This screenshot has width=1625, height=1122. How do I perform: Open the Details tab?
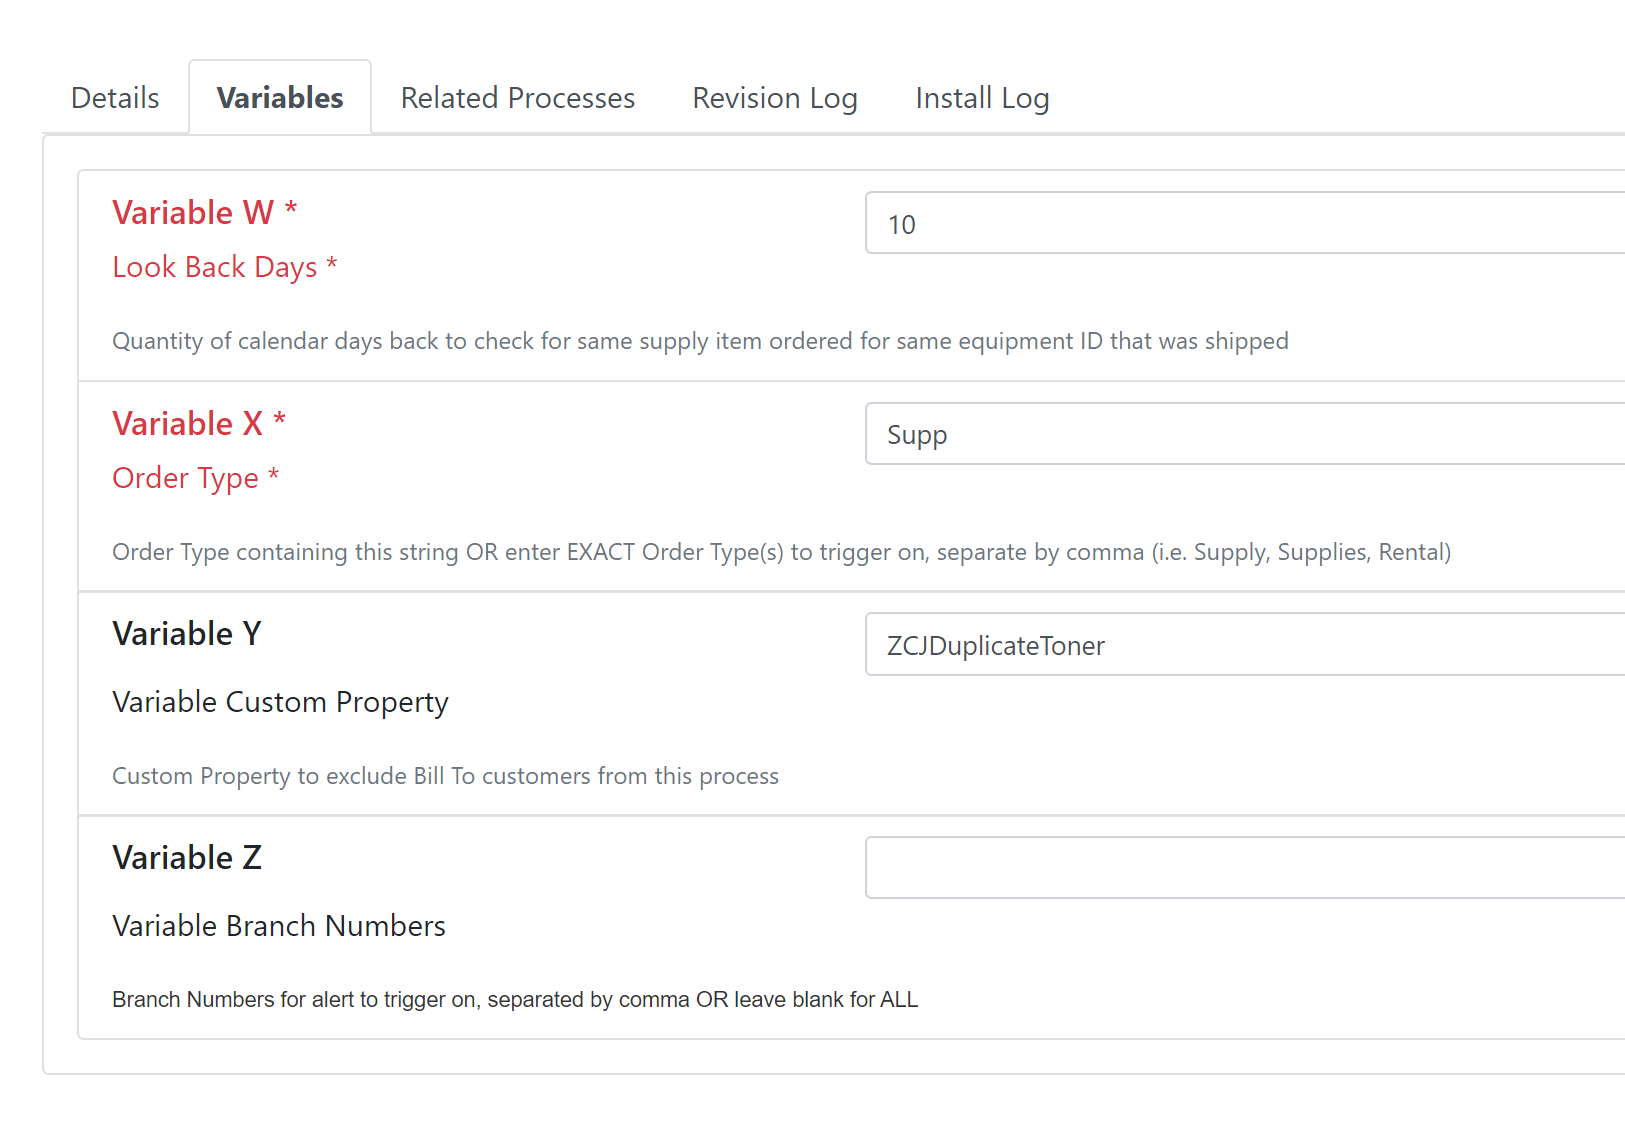click(115, 98)
